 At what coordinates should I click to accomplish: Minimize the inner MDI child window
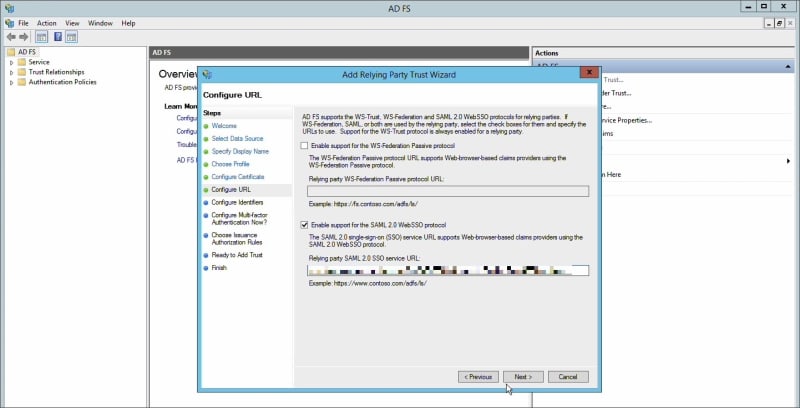[x=769, y=23]
